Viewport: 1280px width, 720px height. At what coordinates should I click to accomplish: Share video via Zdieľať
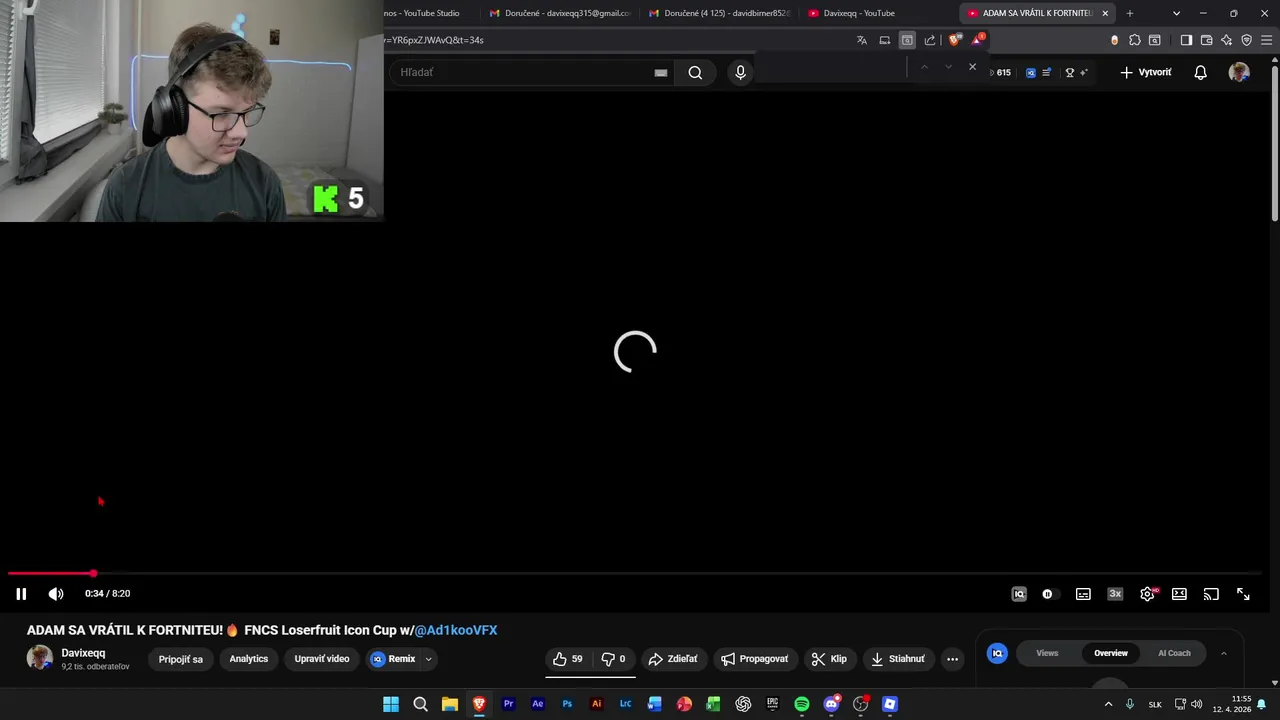pyautogui.click(x=673, y=659)
